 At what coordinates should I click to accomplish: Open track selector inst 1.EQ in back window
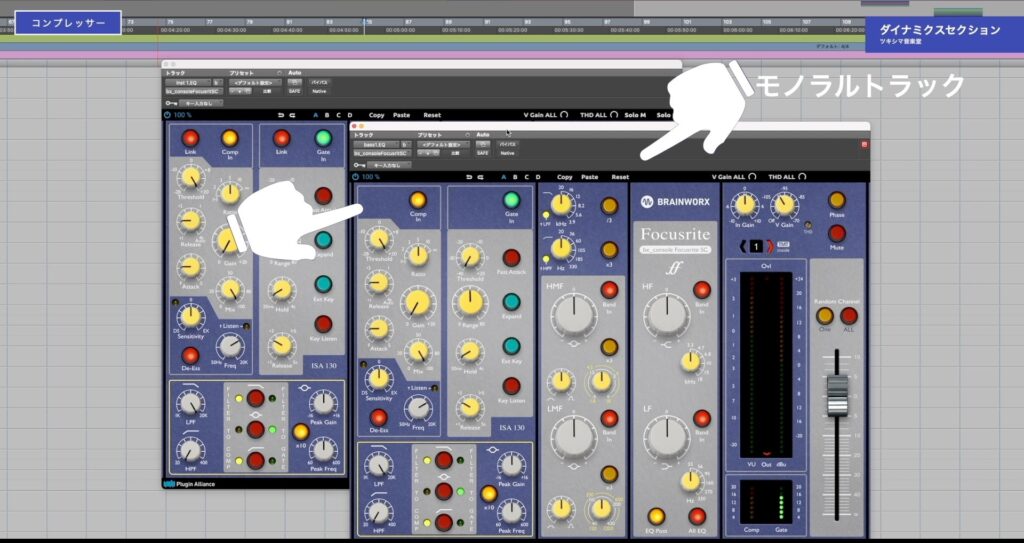coord(187,82)
